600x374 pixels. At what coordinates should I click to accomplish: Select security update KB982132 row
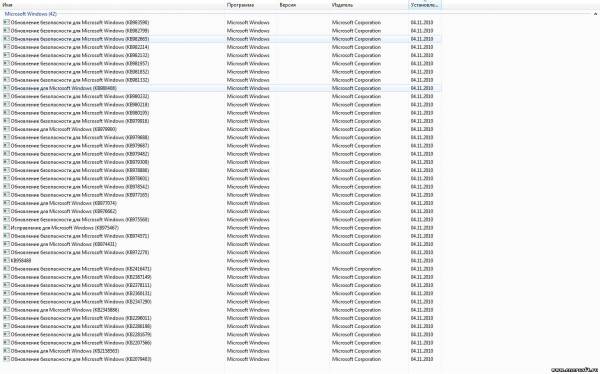[x=222, y=56]
